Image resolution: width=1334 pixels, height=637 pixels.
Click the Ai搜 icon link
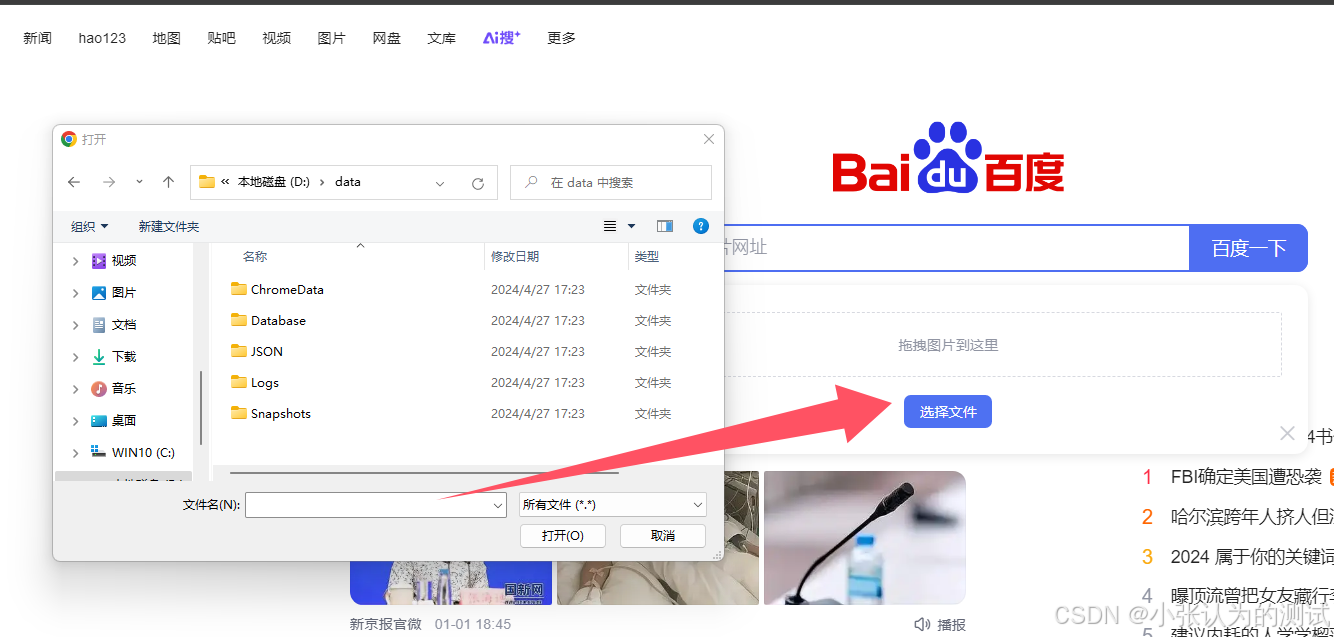501,37
